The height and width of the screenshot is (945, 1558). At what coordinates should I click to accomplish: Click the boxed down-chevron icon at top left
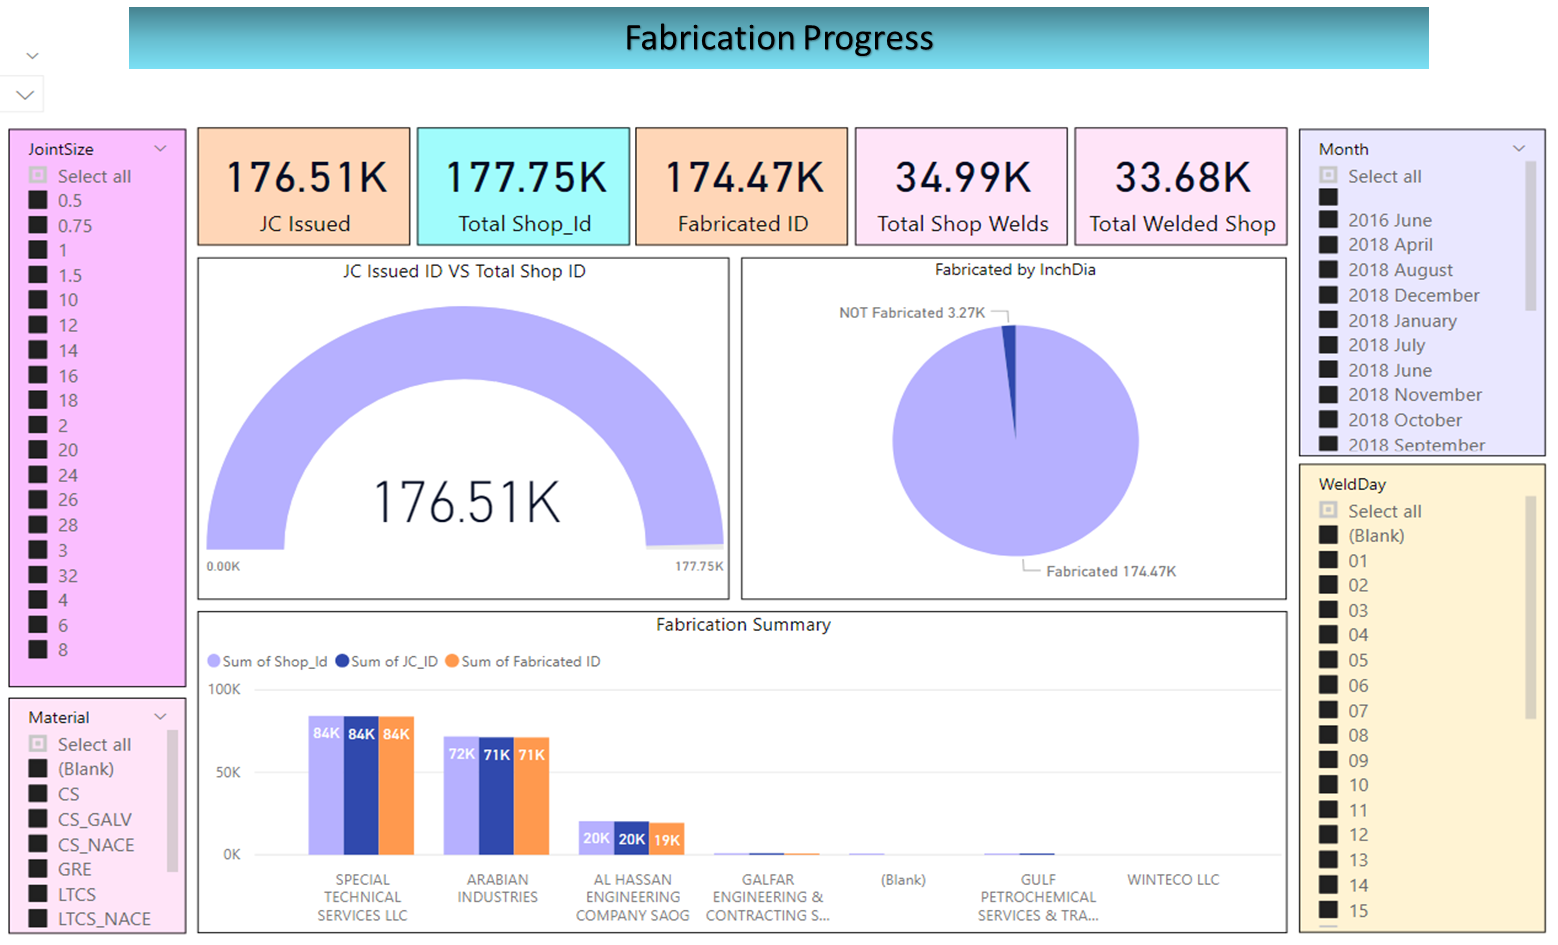(x=25, y=95)
